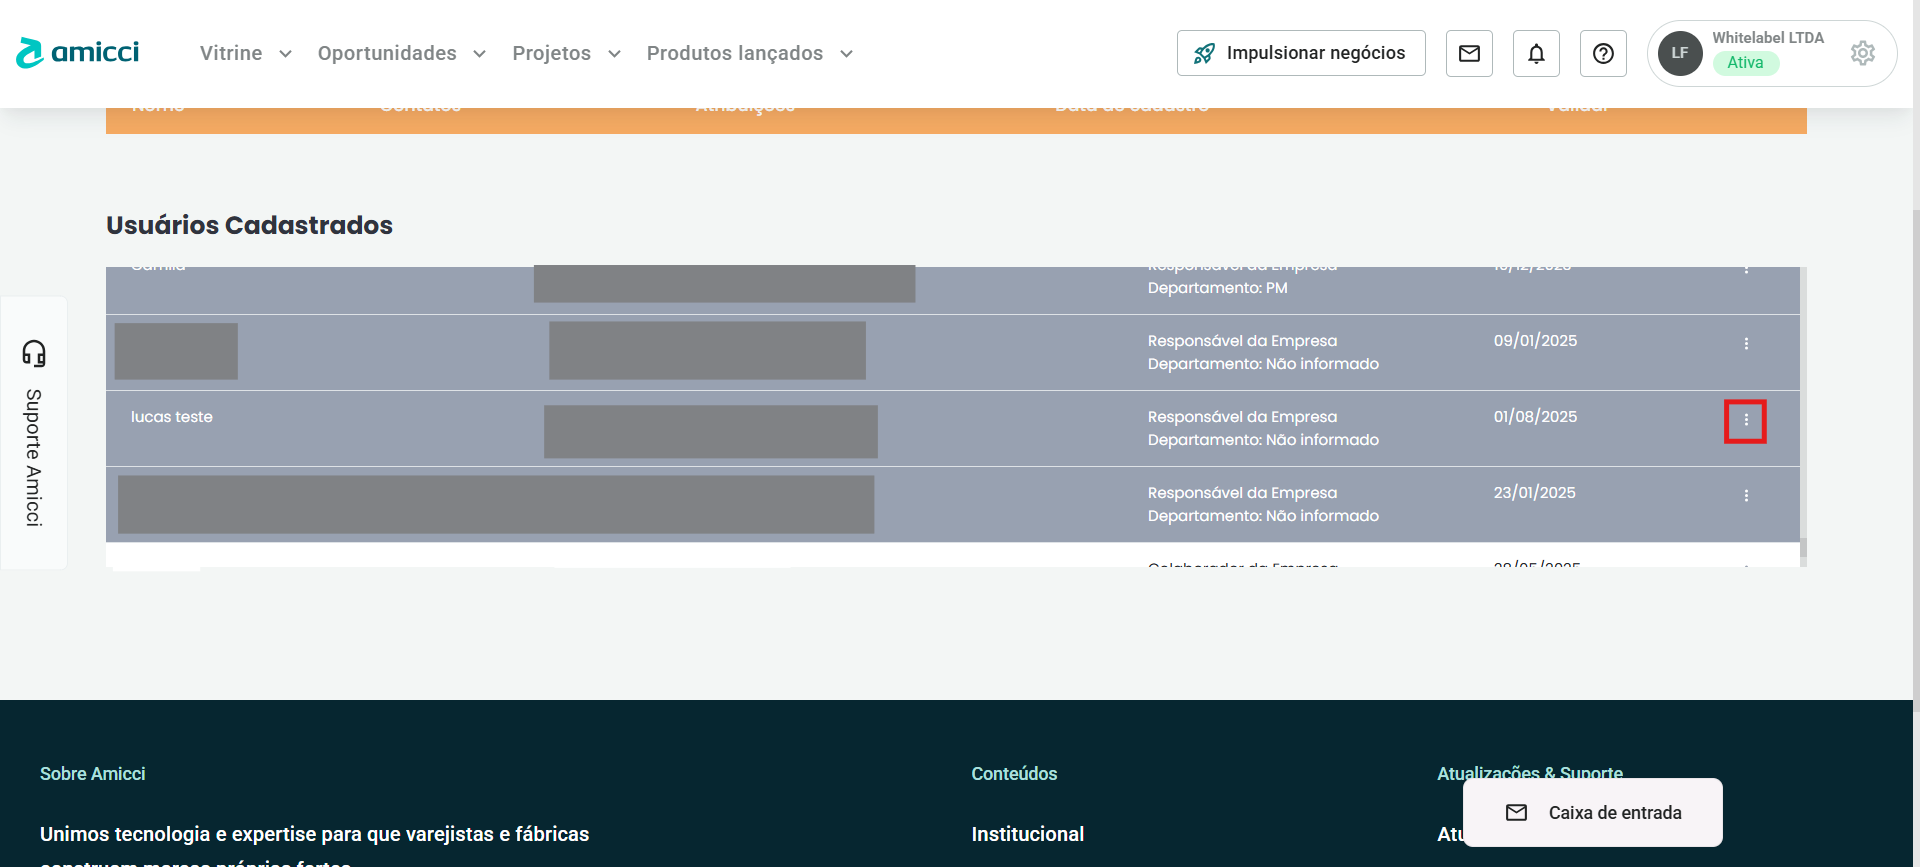Expand the Vitrine dropdown menu
The image size is (1920, 867).
point(245,53)
